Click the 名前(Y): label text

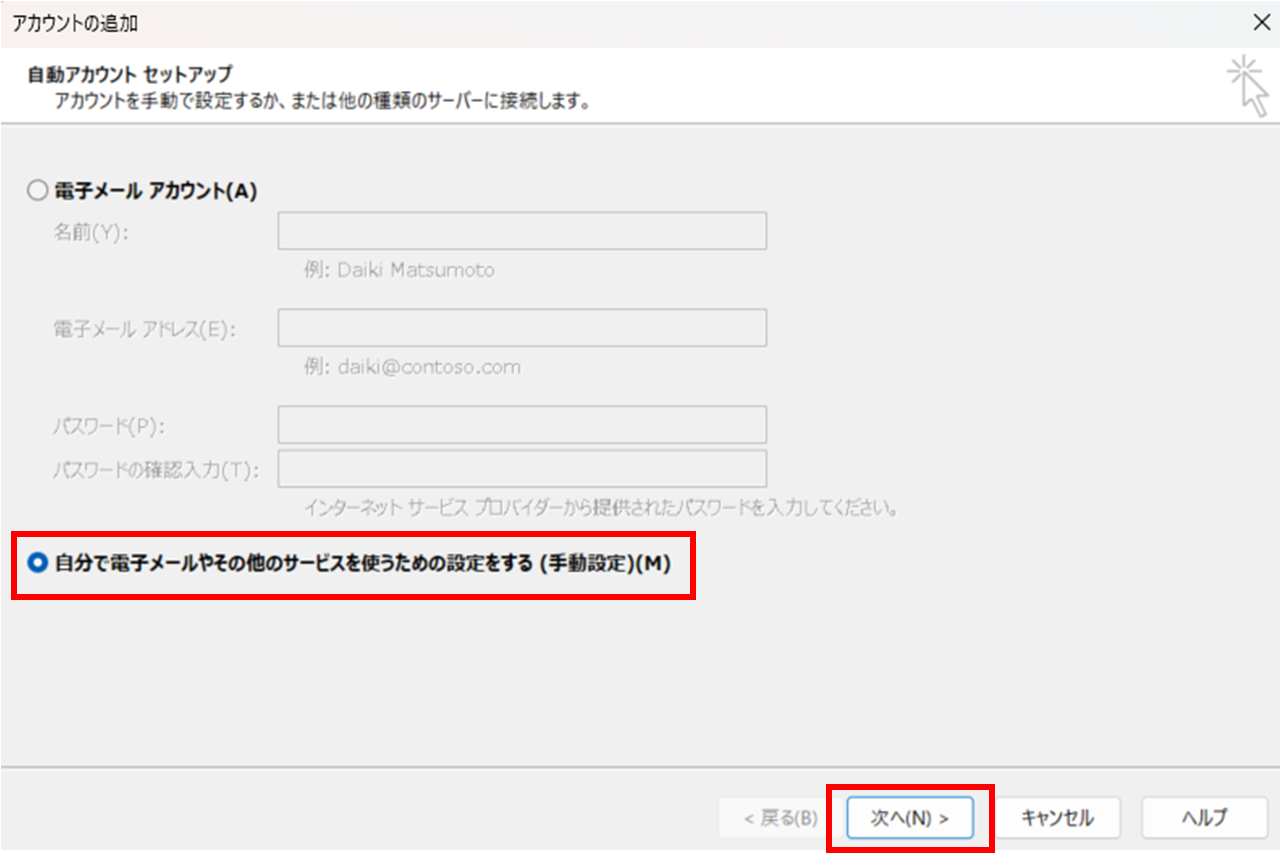click(92, 232)
